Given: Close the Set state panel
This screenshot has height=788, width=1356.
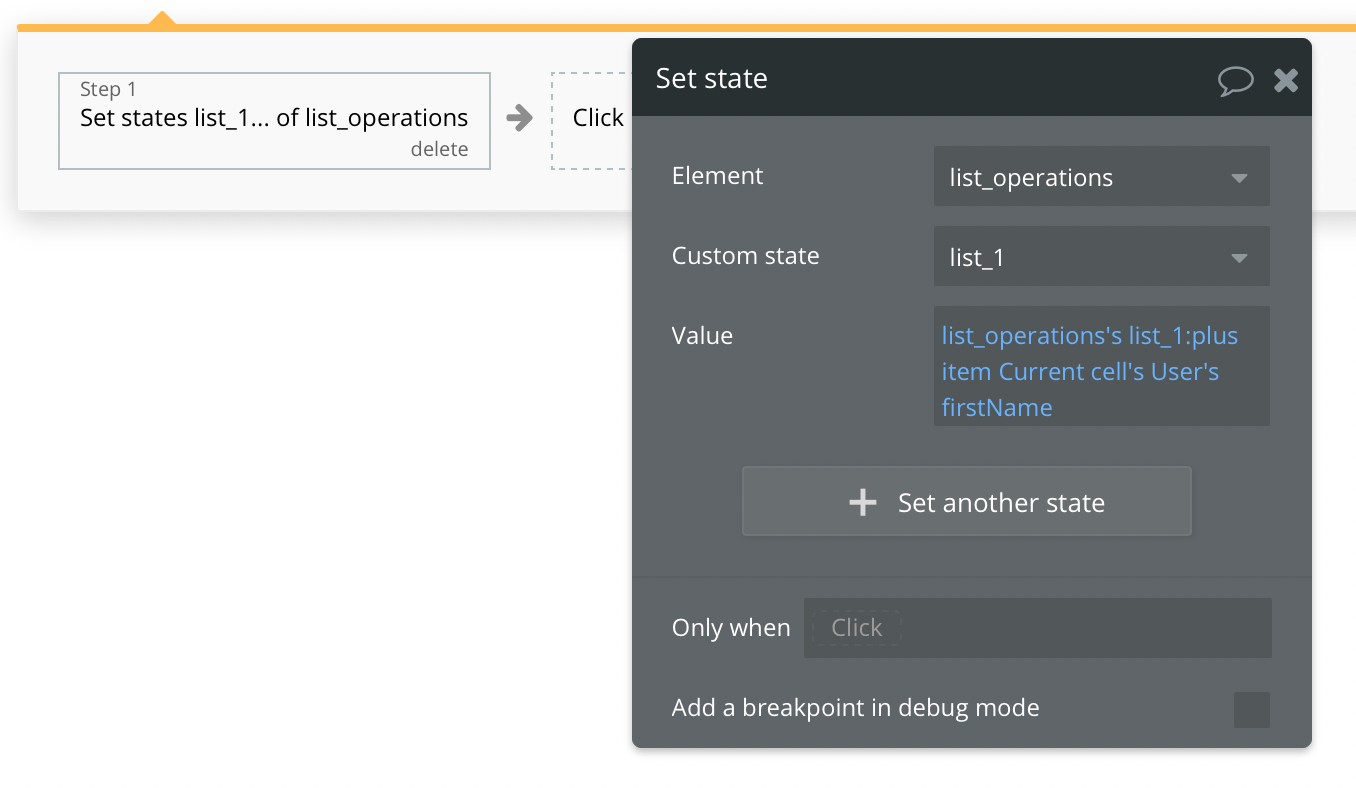Looking at the screenshot, I should 1286,80.
